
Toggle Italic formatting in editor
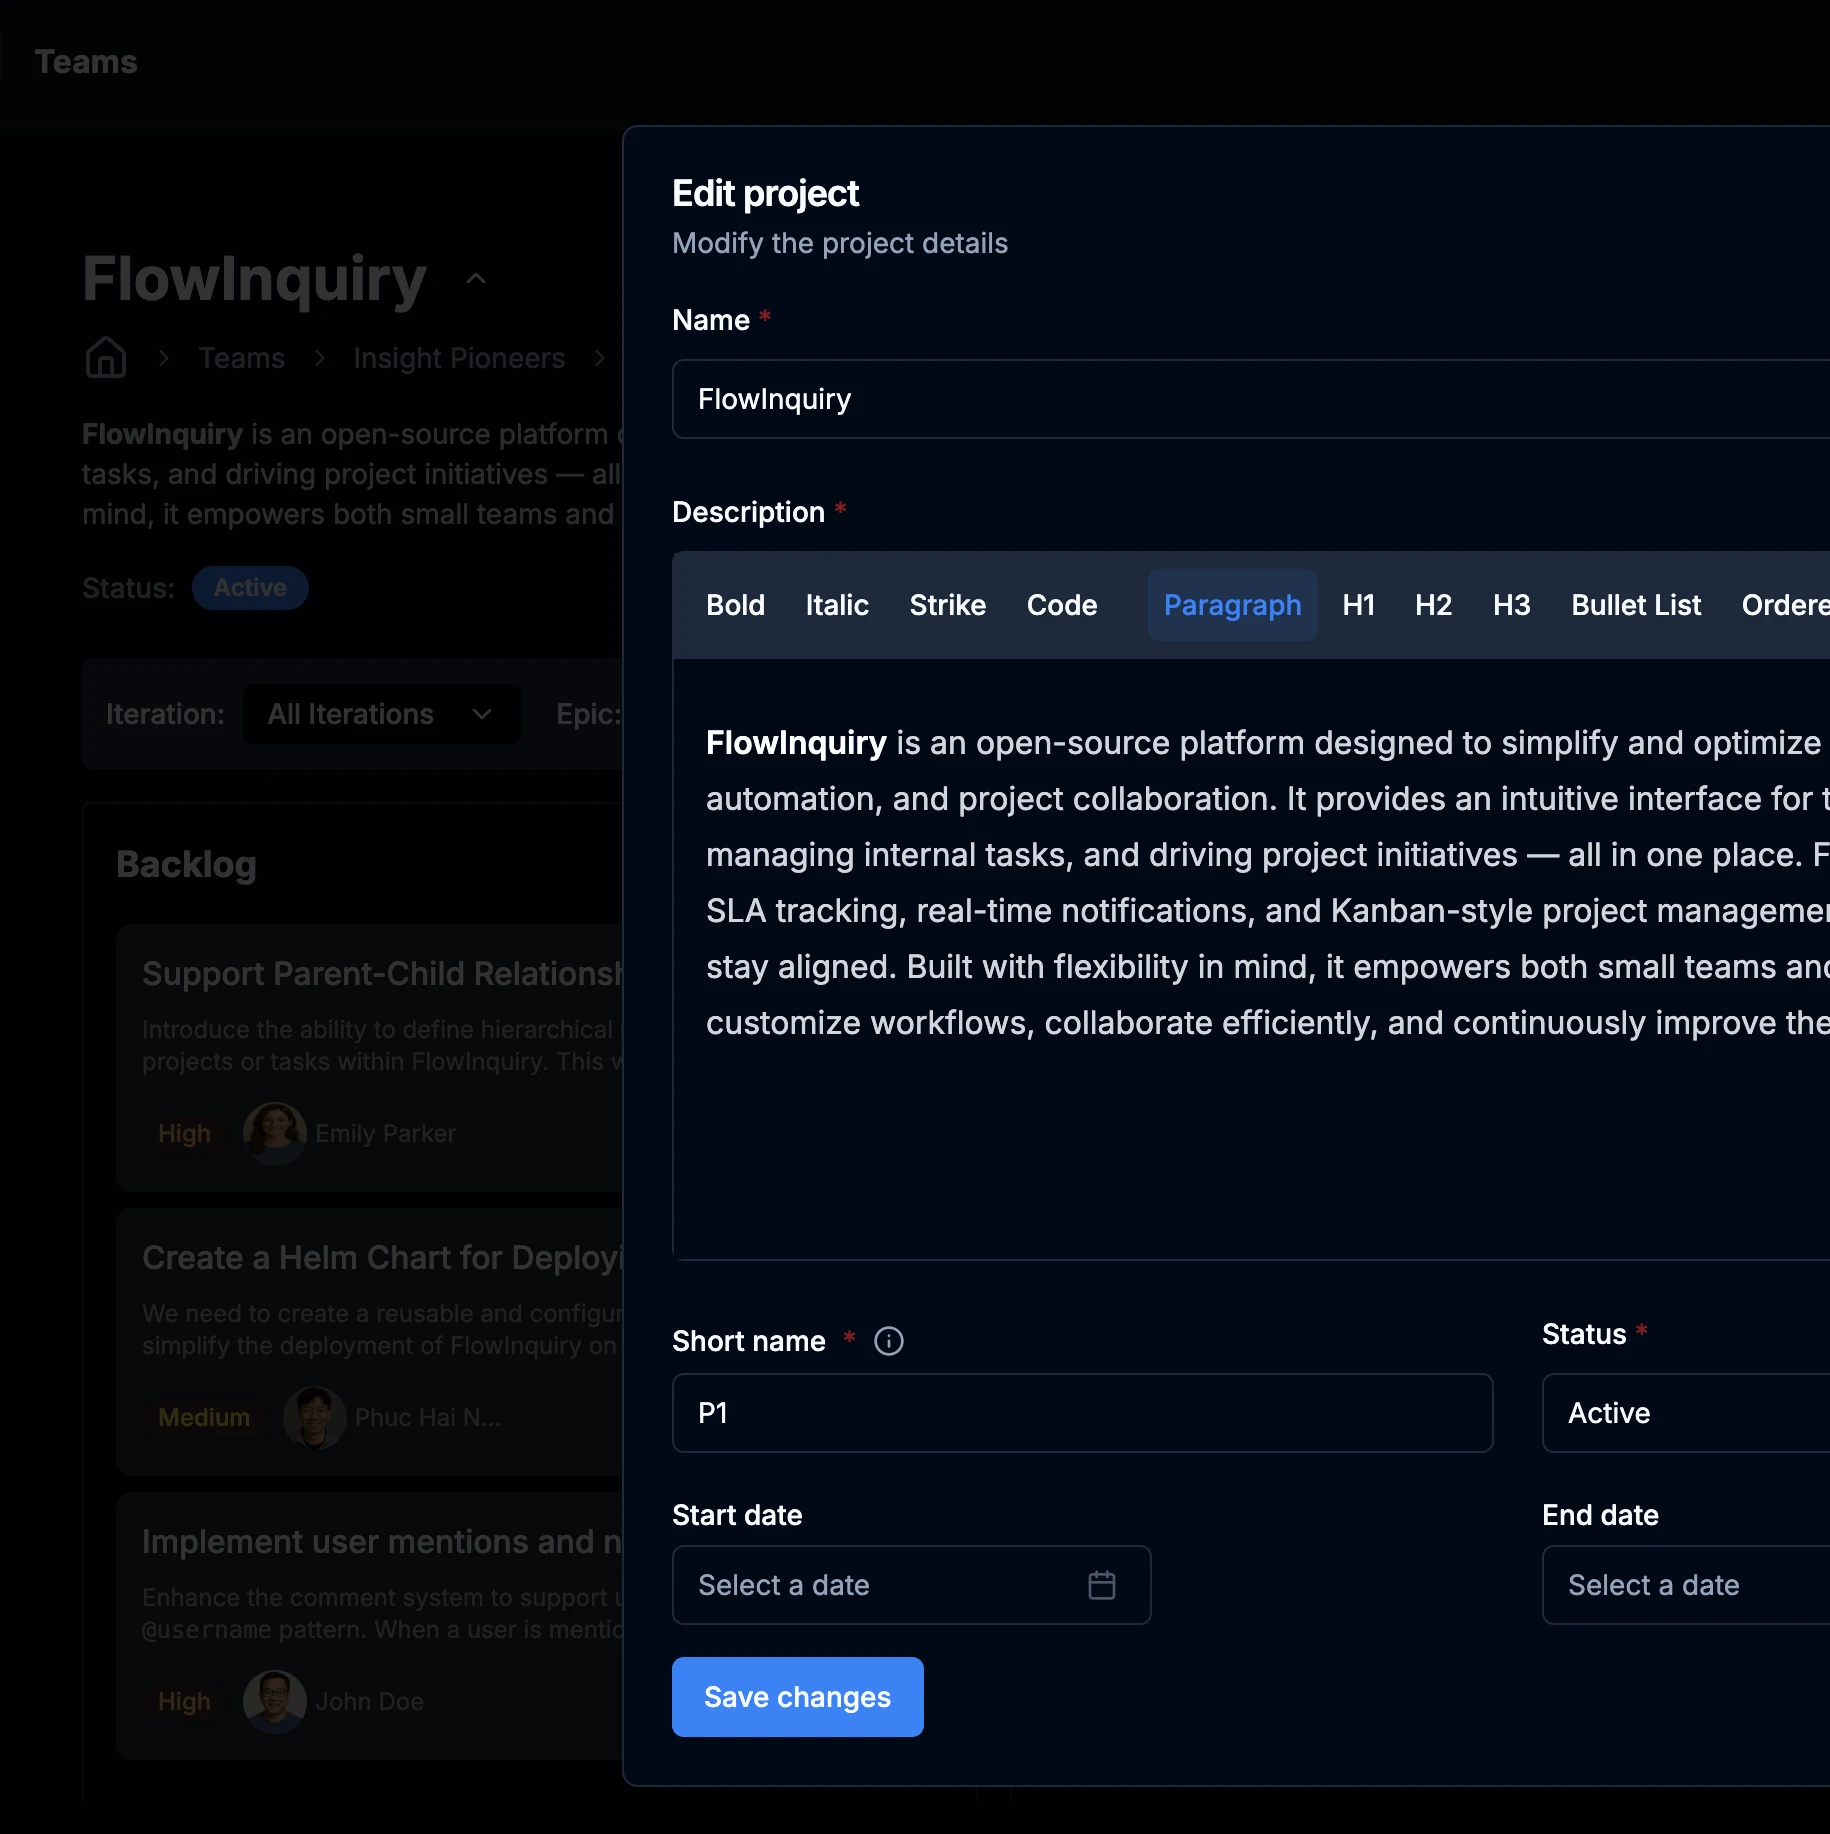point(837,605)
